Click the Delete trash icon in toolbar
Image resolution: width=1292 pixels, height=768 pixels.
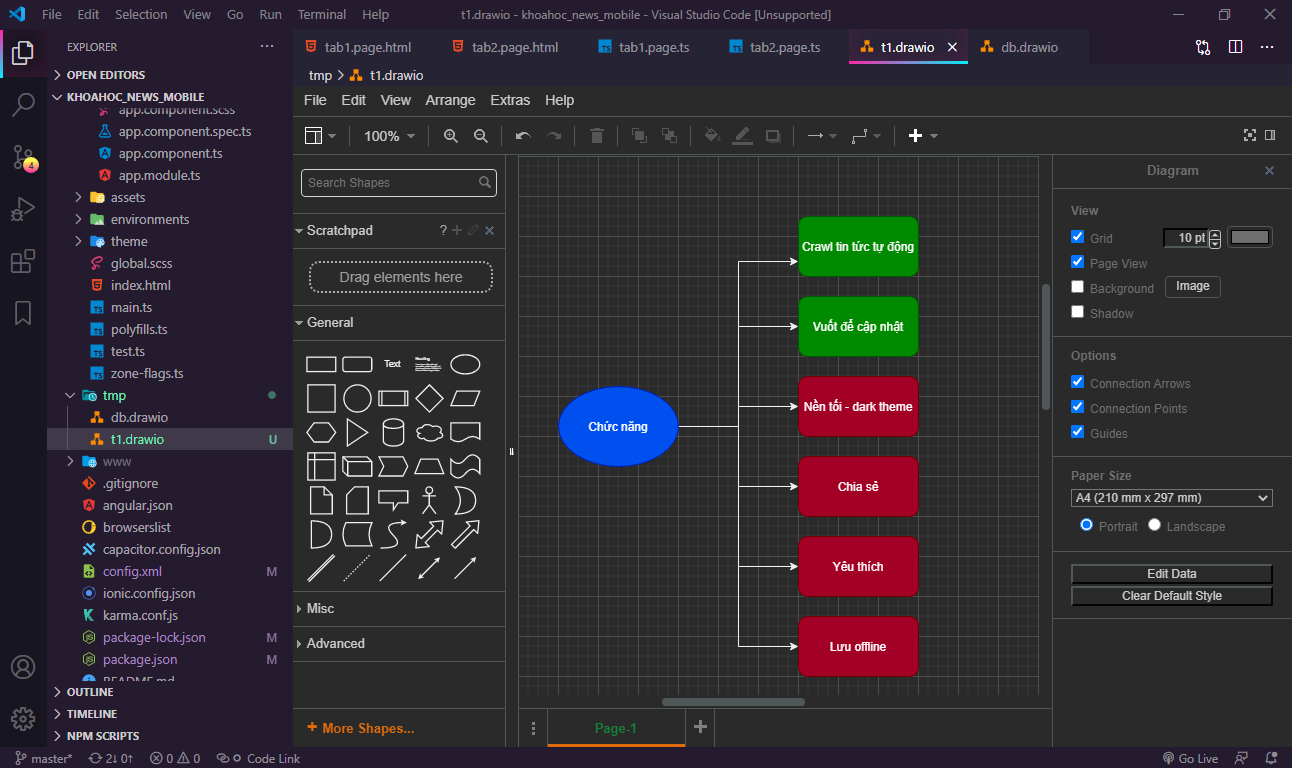tap(597, 136)
